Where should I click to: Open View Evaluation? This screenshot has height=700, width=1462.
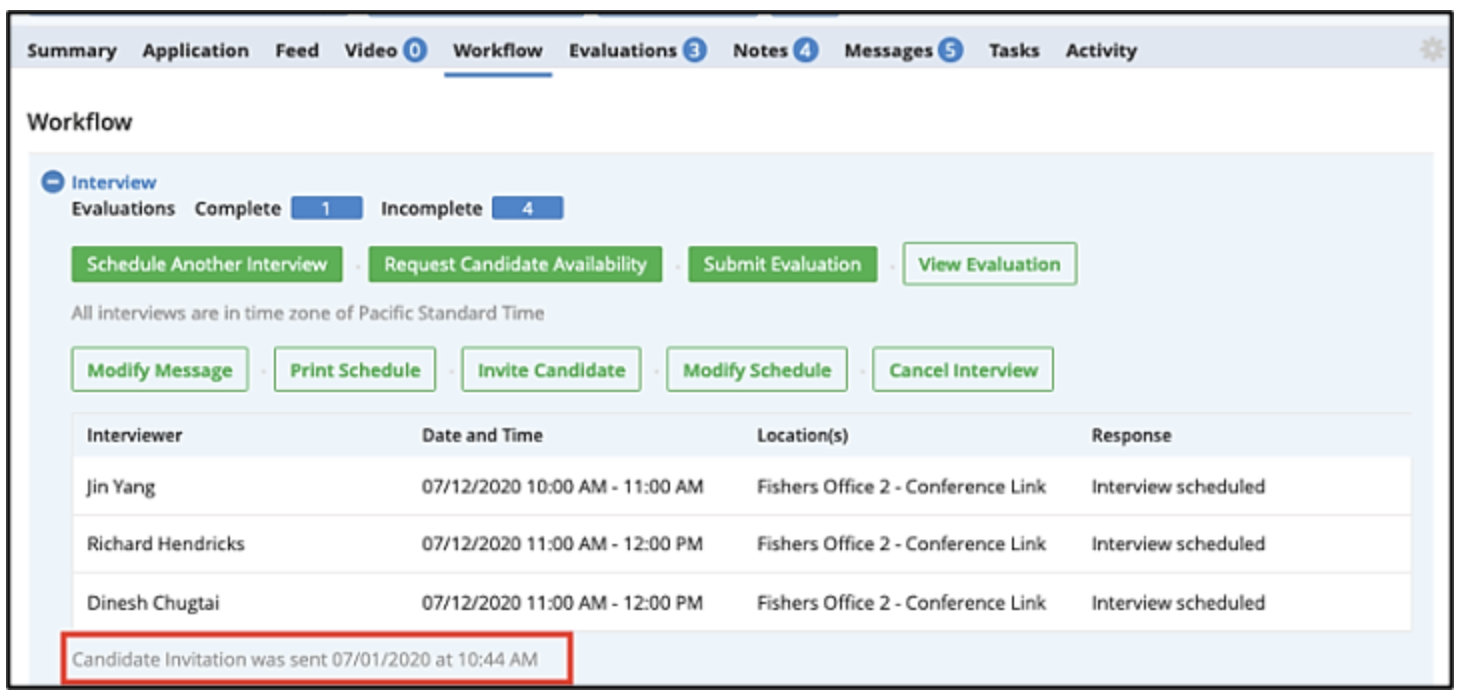click(x=990, y=264)
